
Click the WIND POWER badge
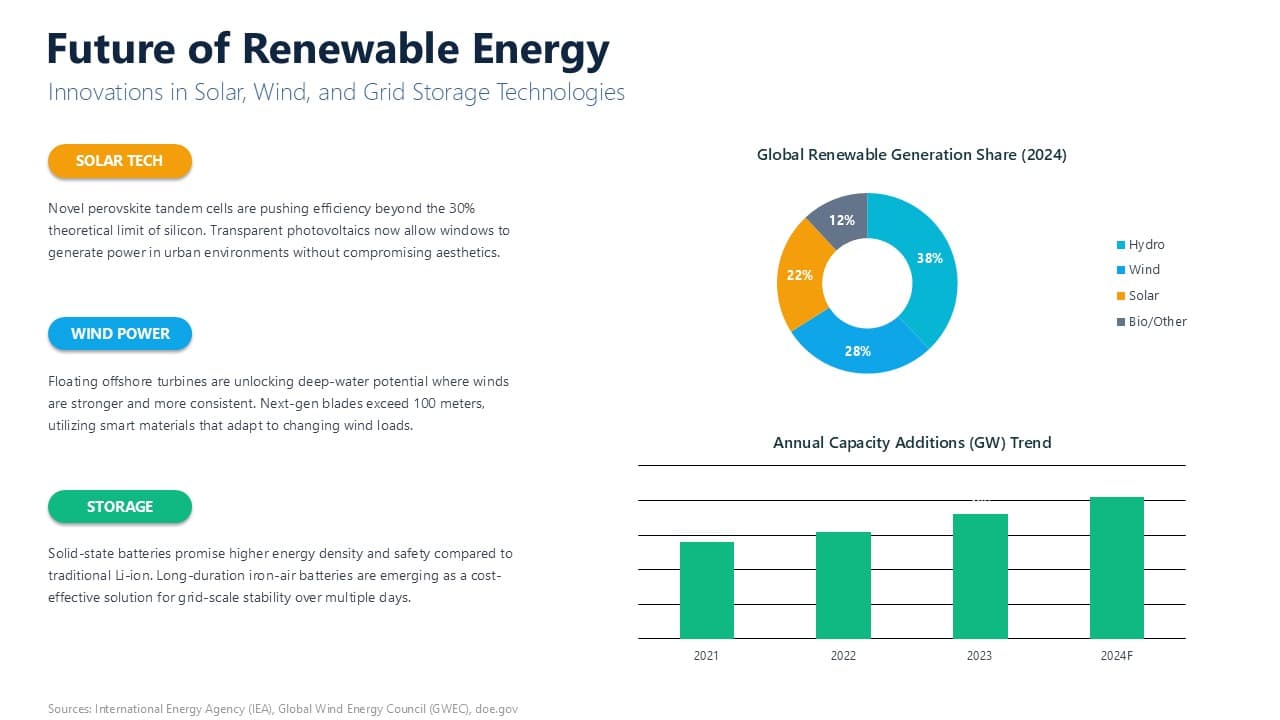119,333
